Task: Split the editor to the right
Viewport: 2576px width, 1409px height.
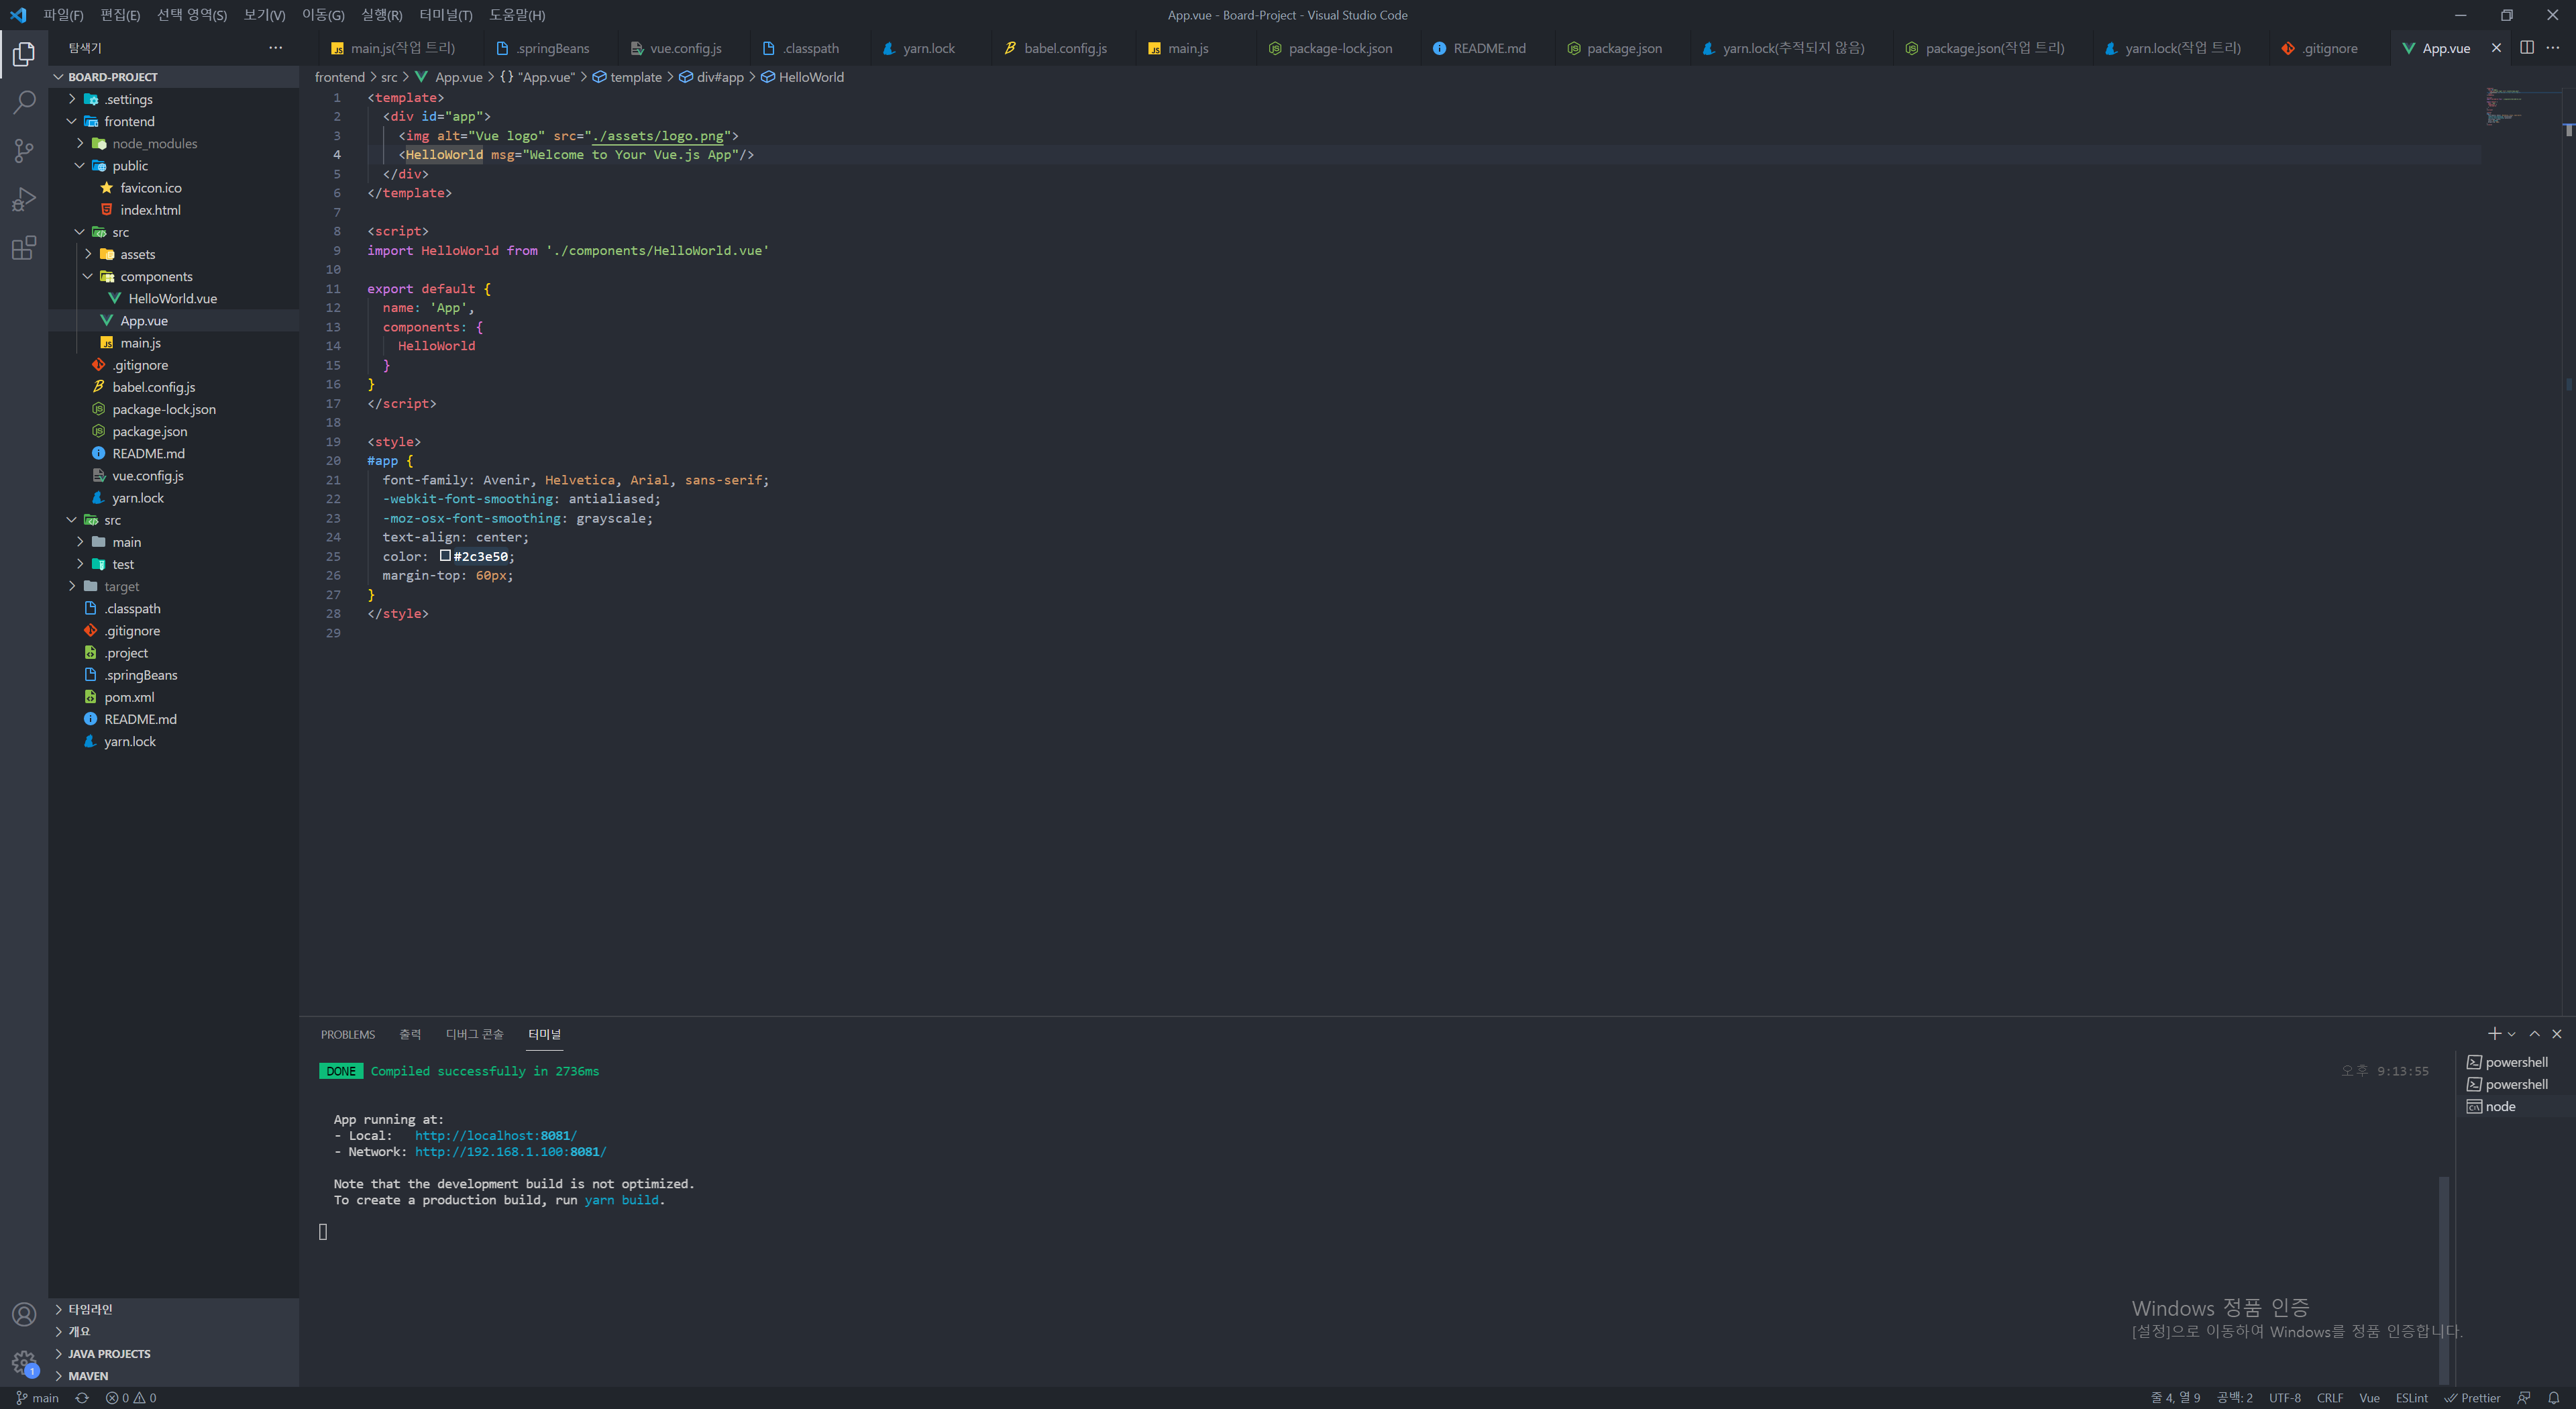Action: tap(2526, 48)
